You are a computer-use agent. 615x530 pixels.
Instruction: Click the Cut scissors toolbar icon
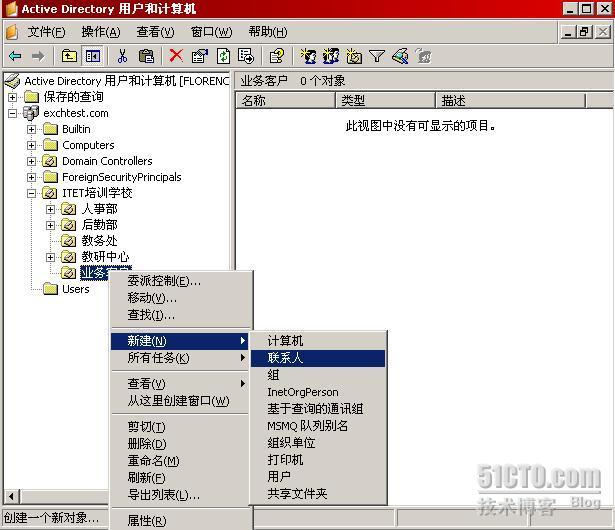click(x=122, y=56)
